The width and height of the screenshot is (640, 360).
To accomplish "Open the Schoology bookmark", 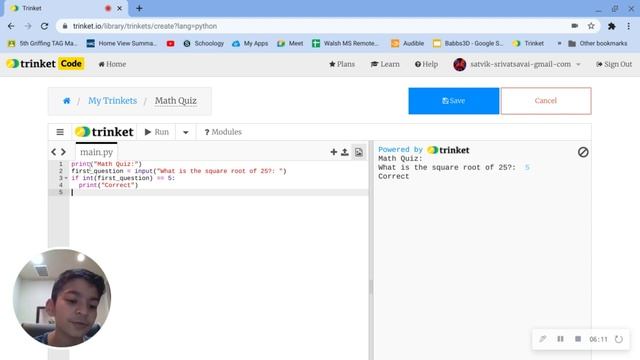I will [204, 43].
